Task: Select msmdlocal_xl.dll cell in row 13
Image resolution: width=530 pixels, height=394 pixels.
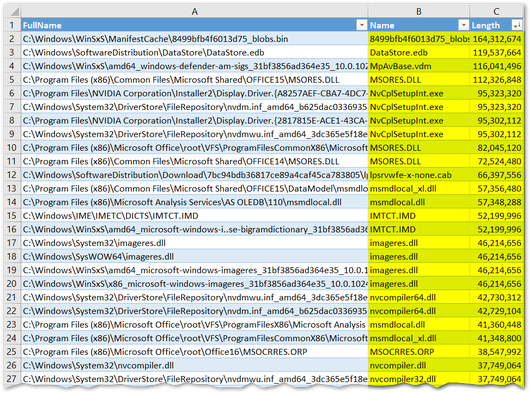Action: click(419, 189)
